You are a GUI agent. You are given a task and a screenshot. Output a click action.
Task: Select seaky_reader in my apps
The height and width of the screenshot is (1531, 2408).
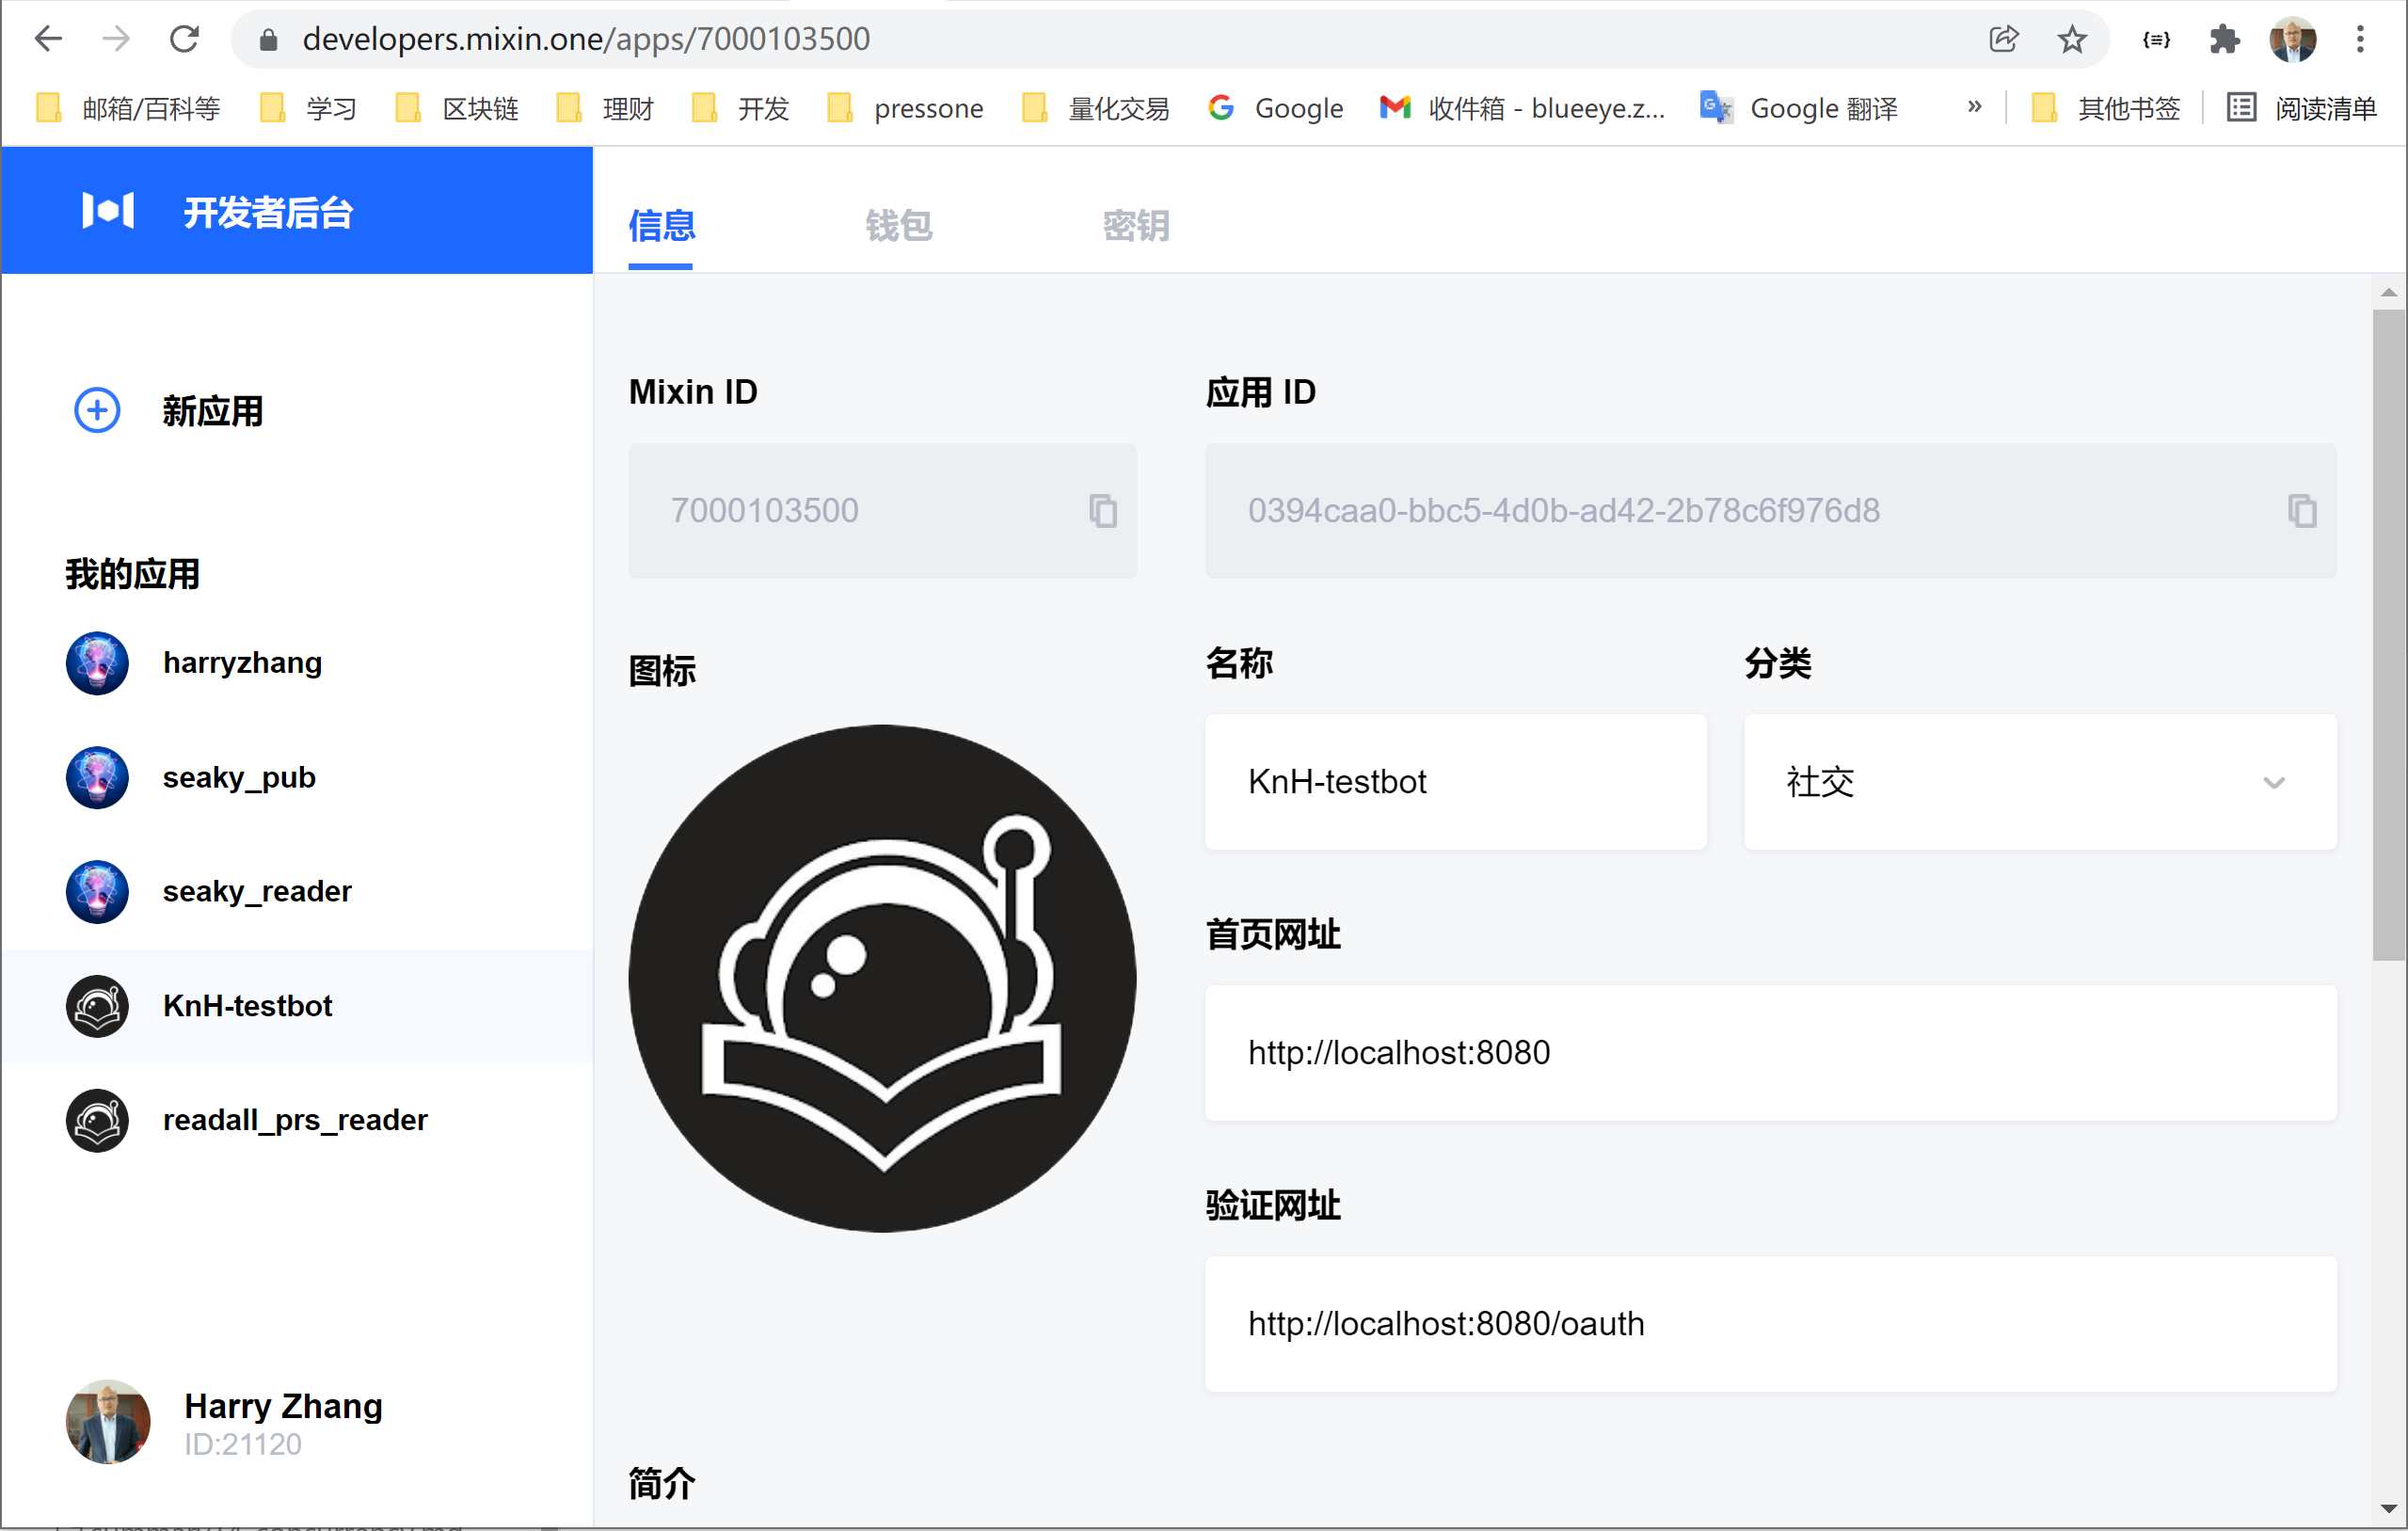pos(257,891)
